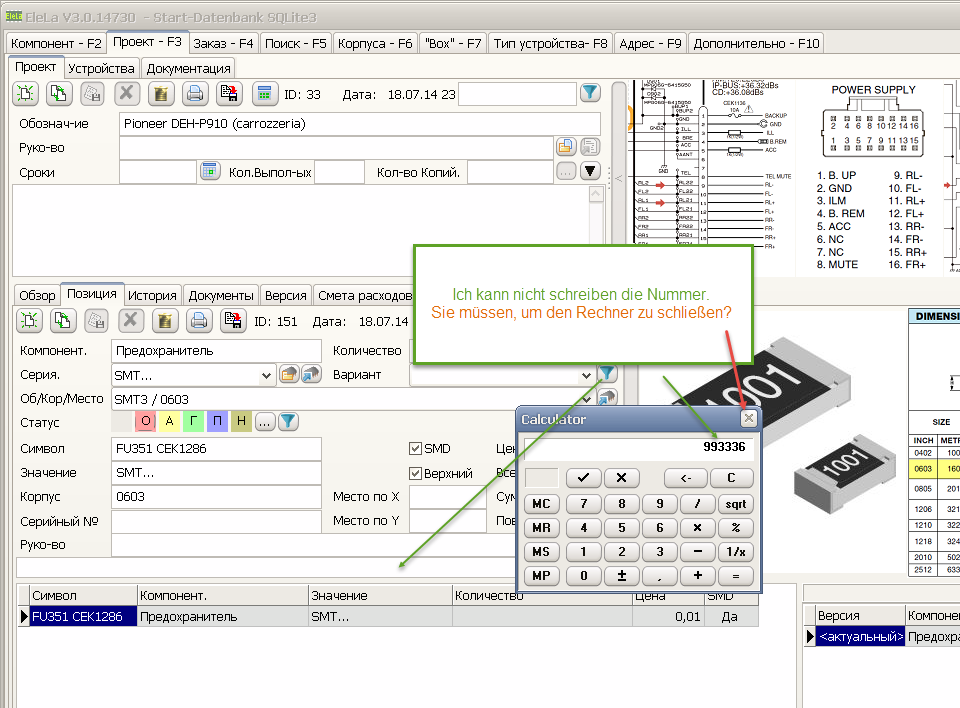Switch to the Документация tab
The image size is (960, 708).
(189, 69)
